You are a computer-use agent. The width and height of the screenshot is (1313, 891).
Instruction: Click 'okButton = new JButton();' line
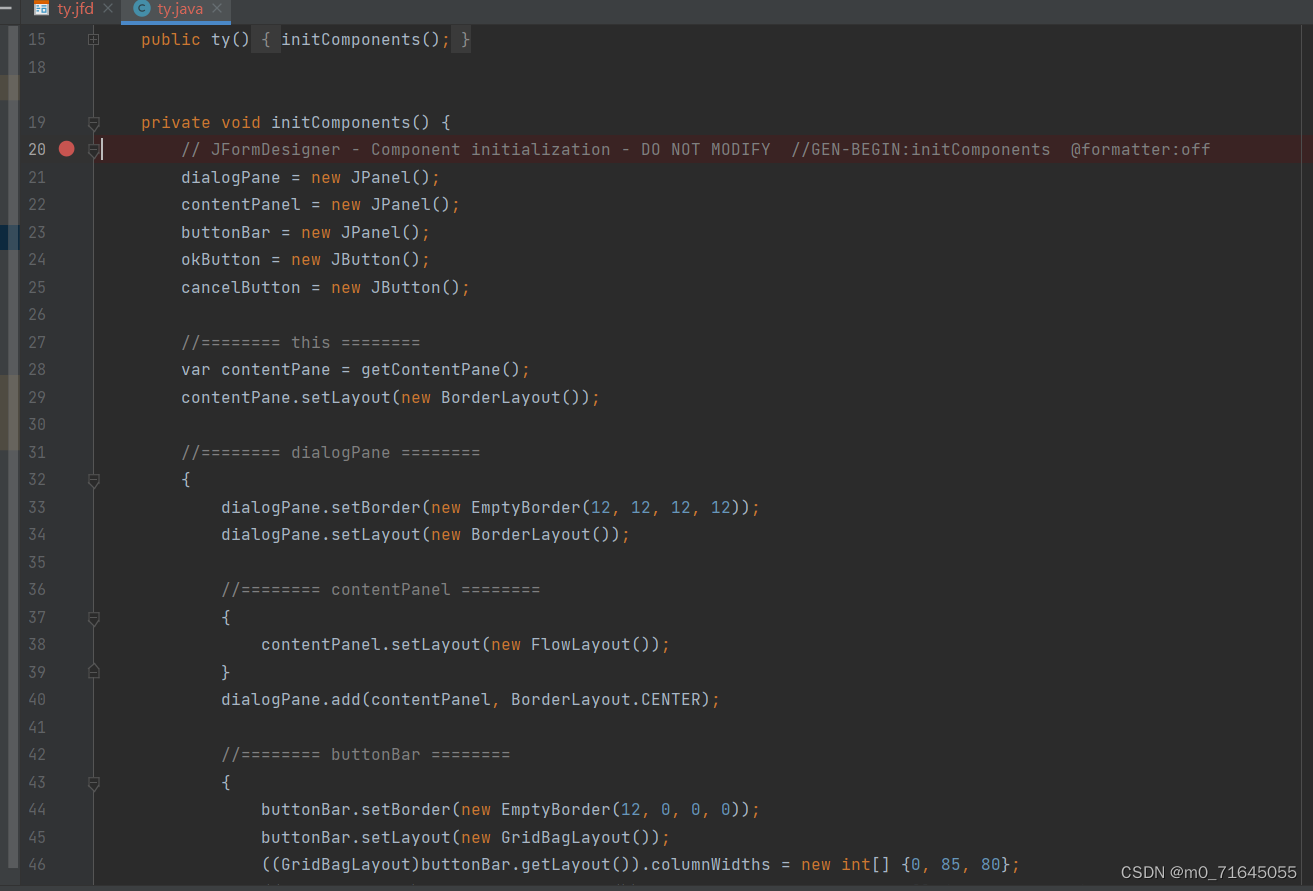coord(306,259)
